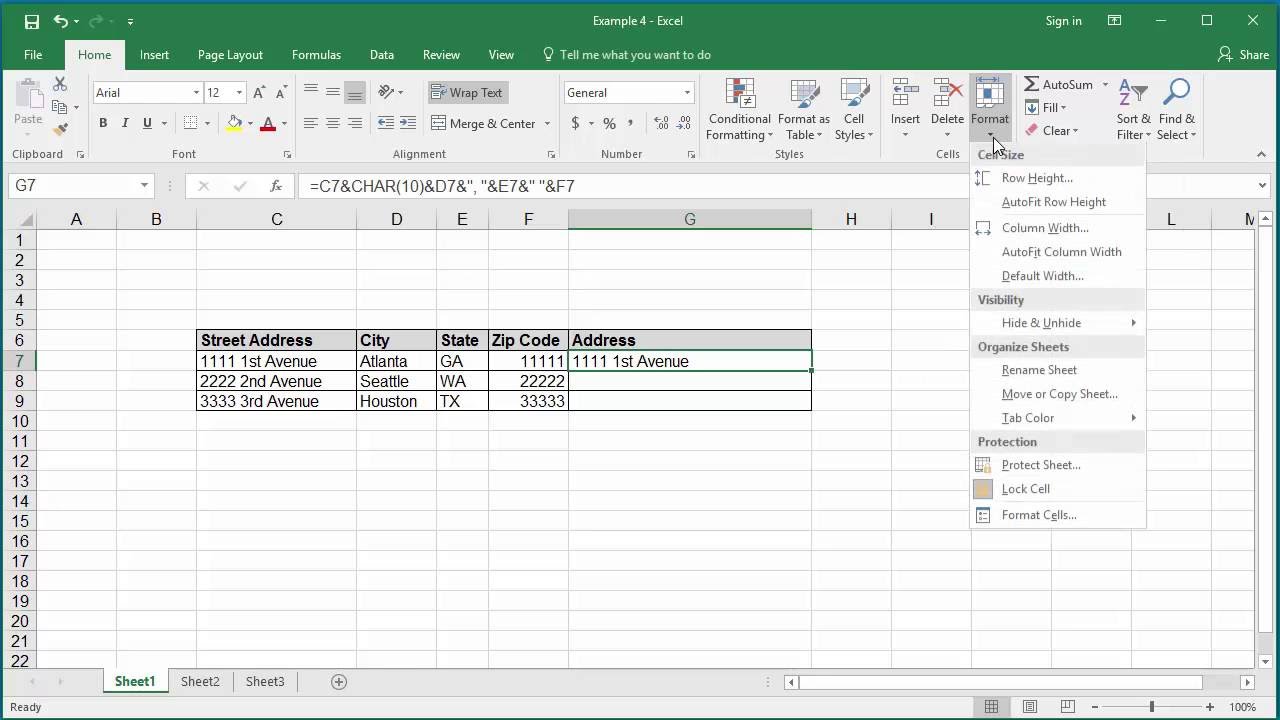Expand AutoSum dropdown arrow

coord(1105,85)
